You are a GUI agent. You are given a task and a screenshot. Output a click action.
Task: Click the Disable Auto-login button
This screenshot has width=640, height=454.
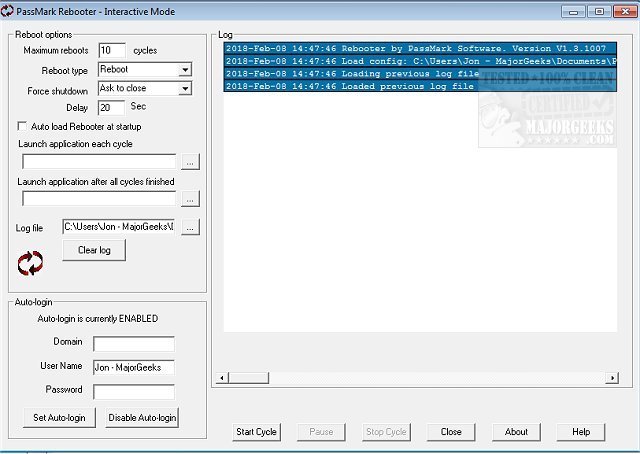pyautogui.click(x=142, y=418)
